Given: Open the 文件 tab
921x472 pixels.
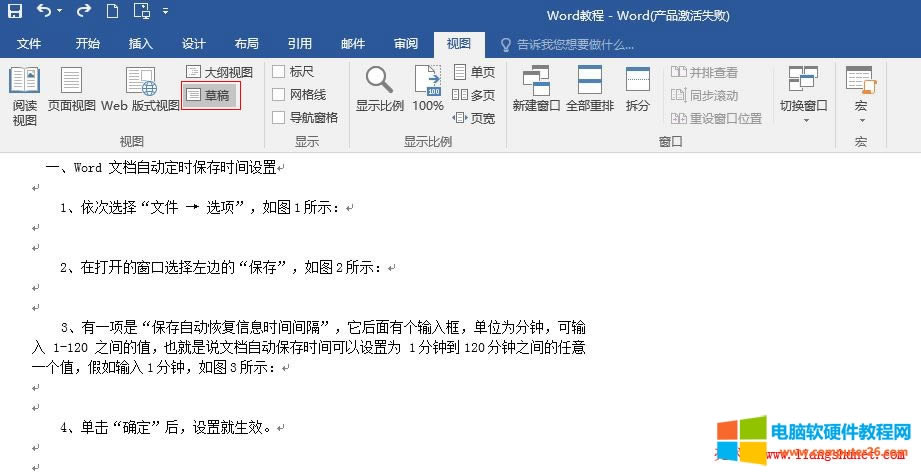Looking at the screenshot, I should [29, 43].
